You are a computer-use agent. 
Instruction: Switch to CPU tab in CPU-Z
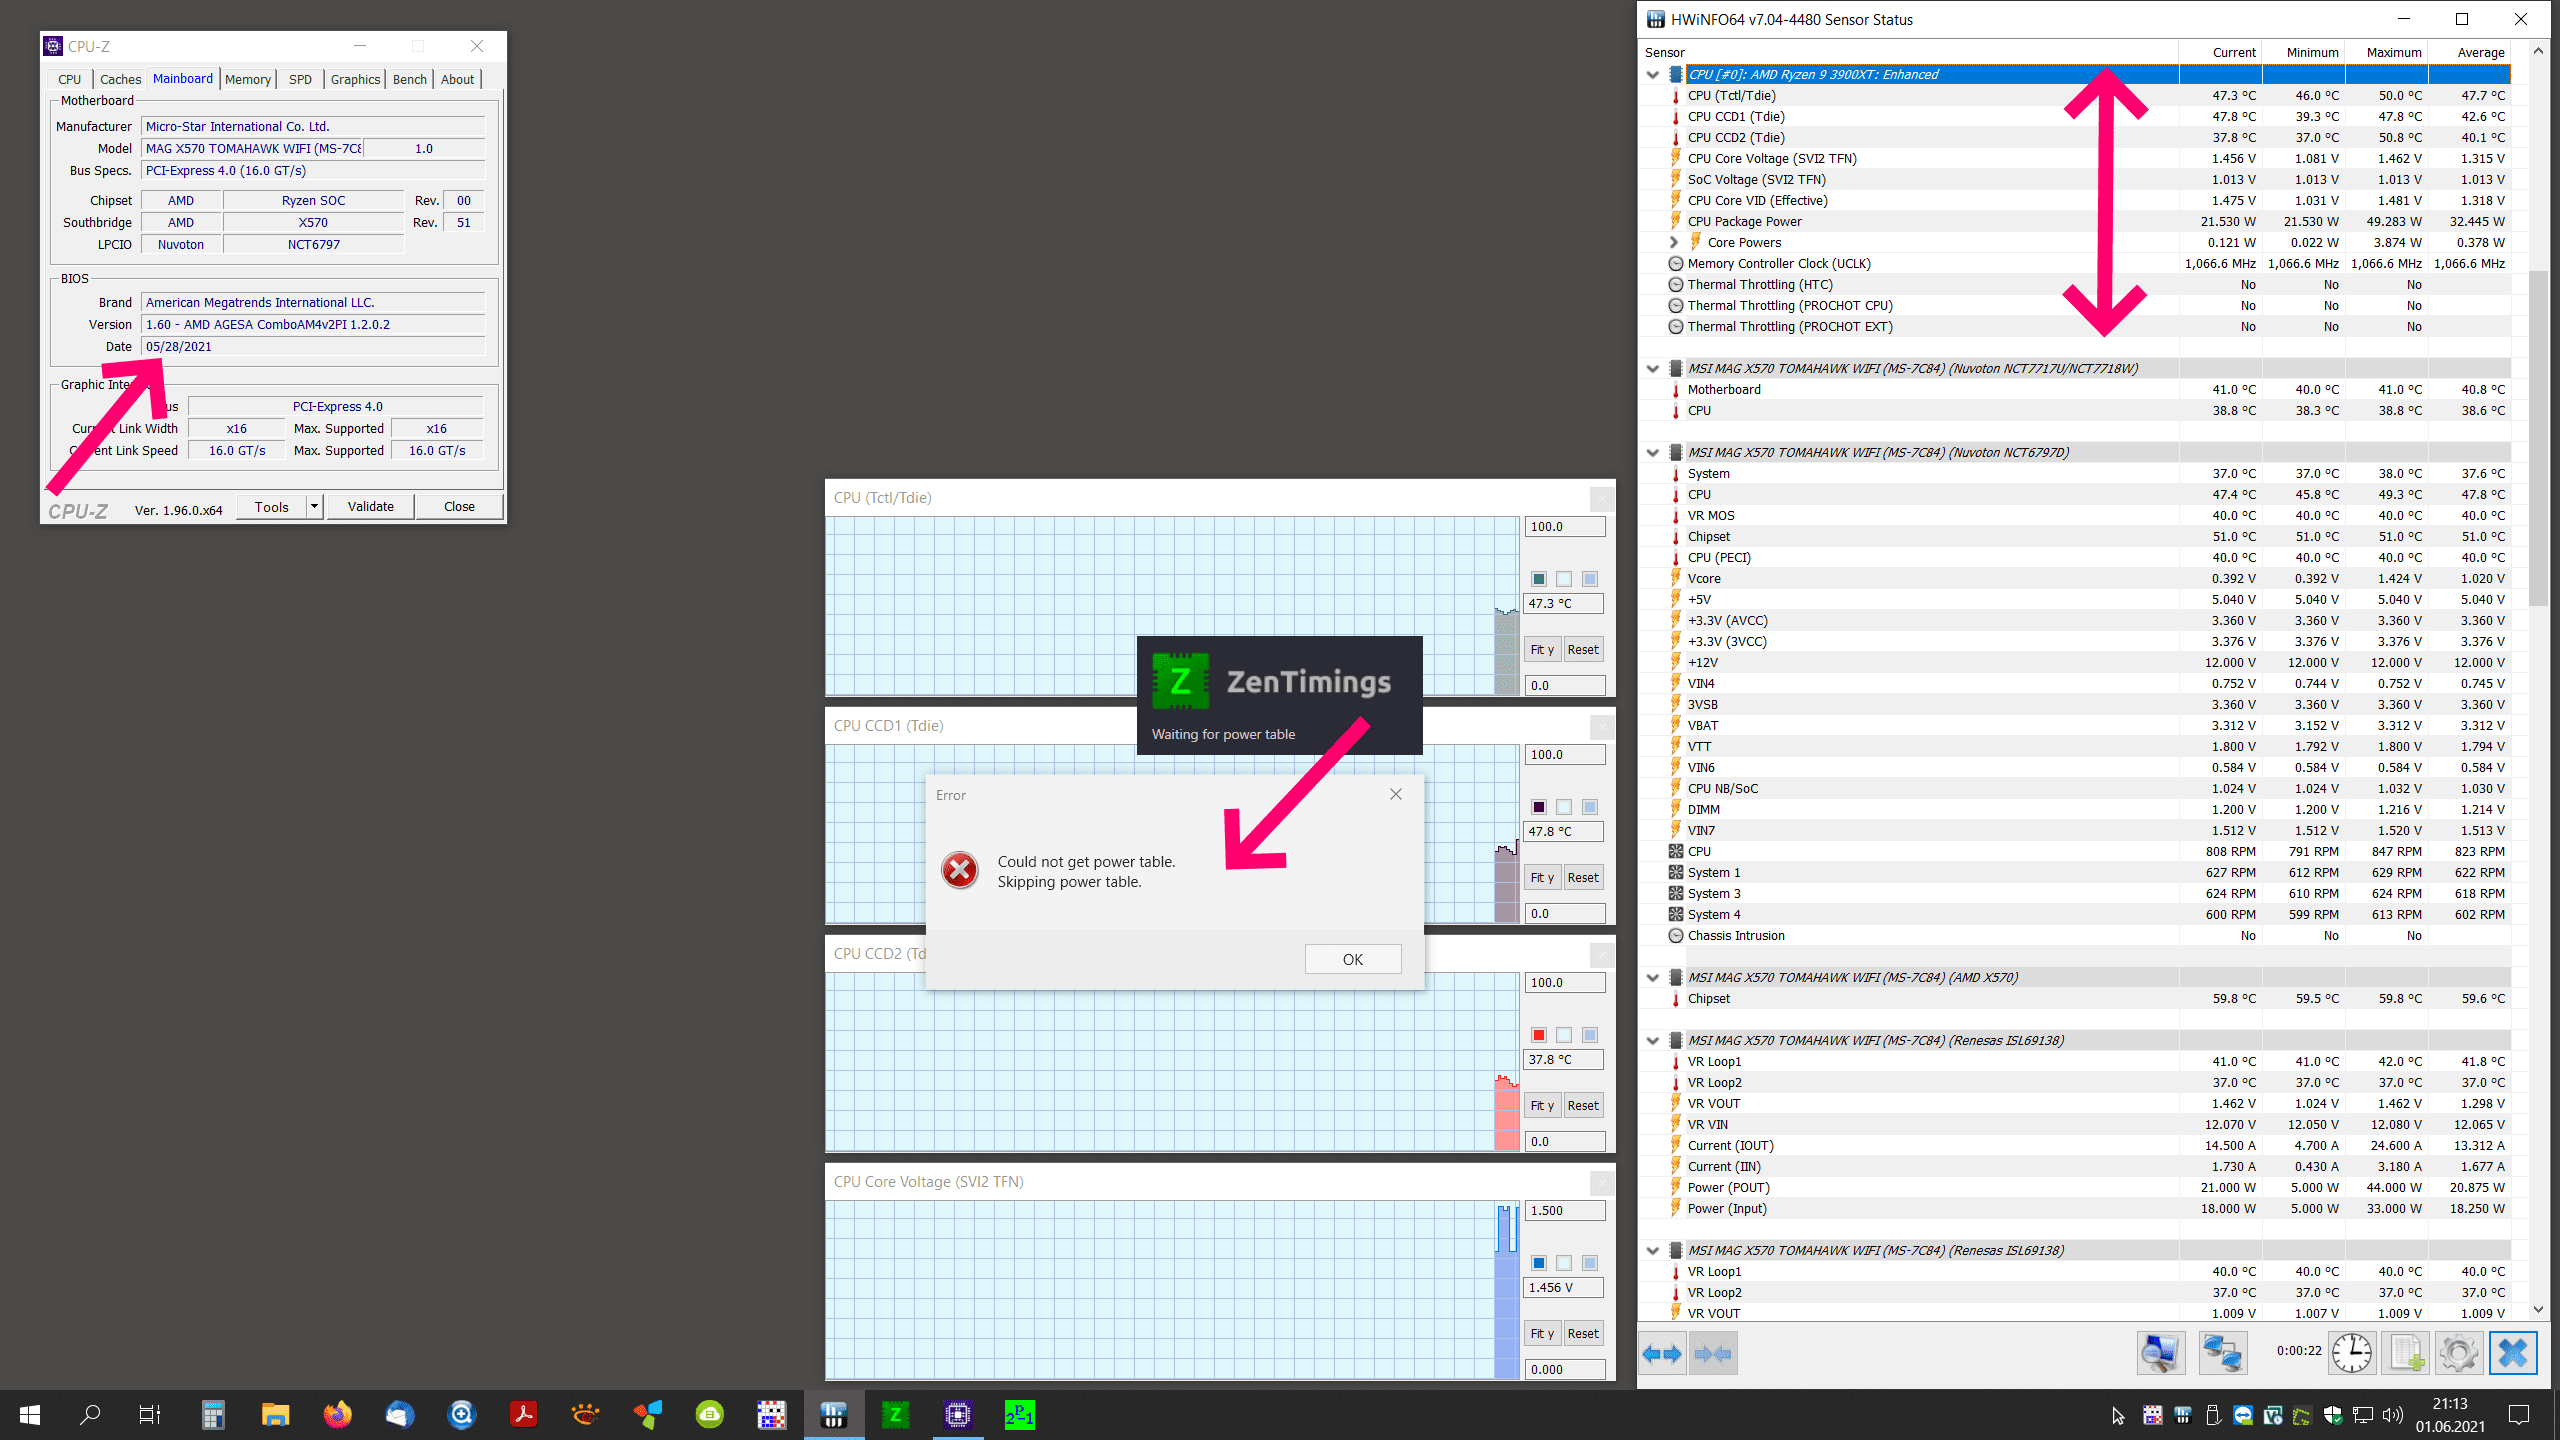tap(70, 79)
